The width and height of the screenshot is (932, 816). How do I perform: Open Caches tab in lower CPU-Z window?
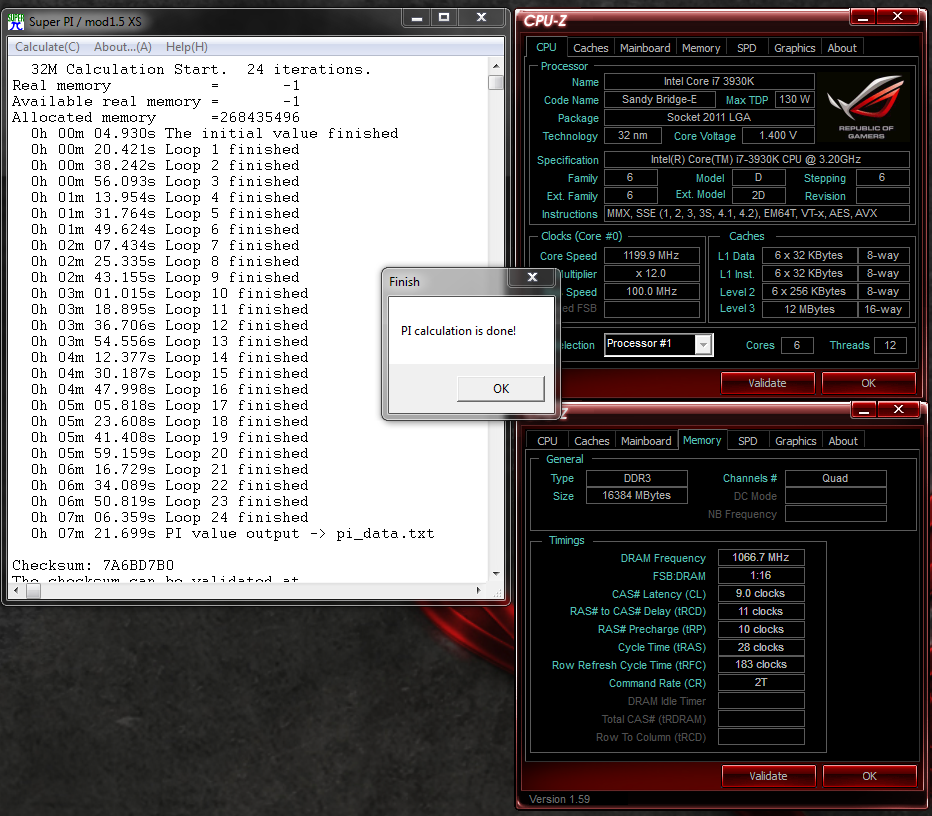coord(591,441)
